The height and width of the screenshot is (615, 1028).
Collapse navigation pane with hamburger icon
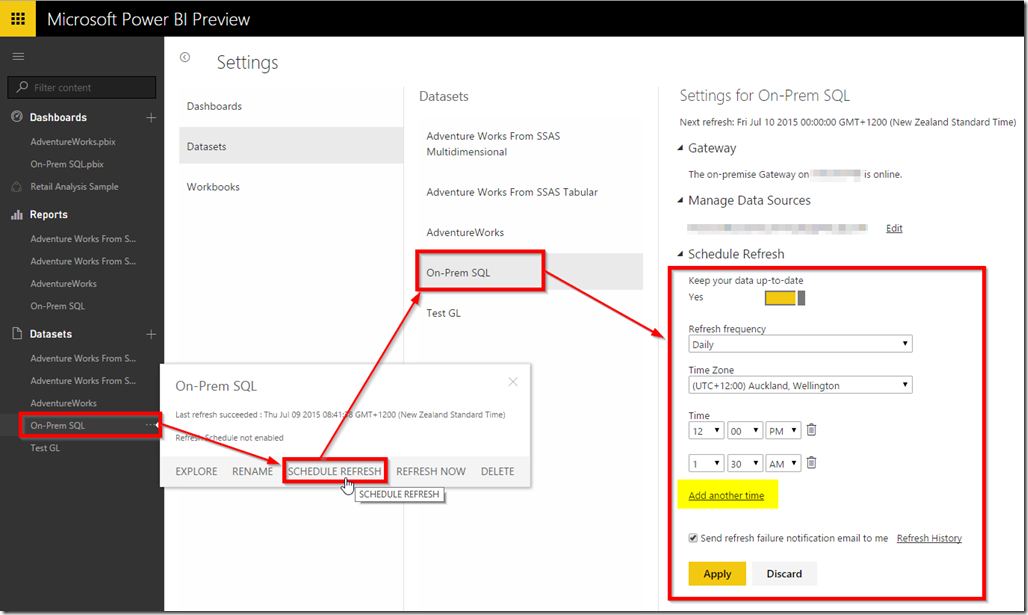coord(18,56)
